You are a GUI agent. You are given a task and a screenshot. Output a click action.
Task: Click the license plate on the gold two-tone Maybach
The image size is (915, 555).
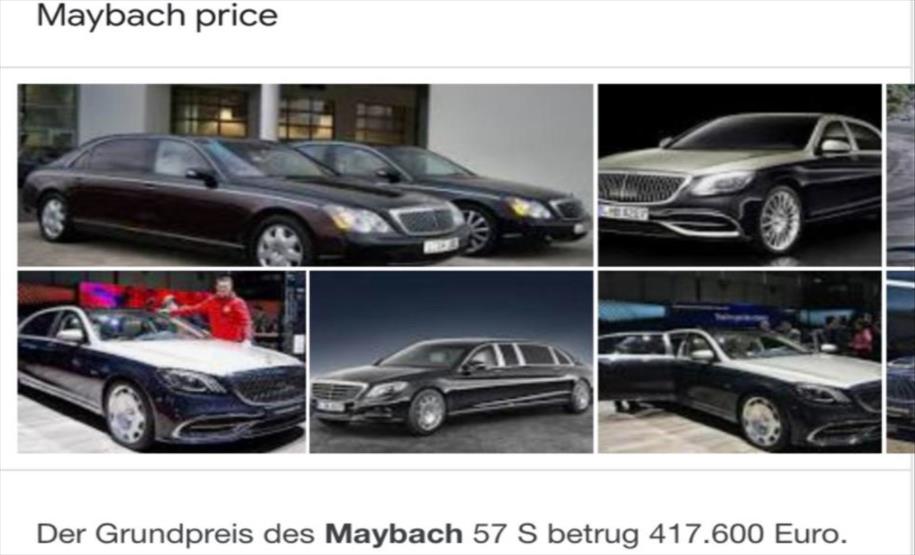(624, 212)
